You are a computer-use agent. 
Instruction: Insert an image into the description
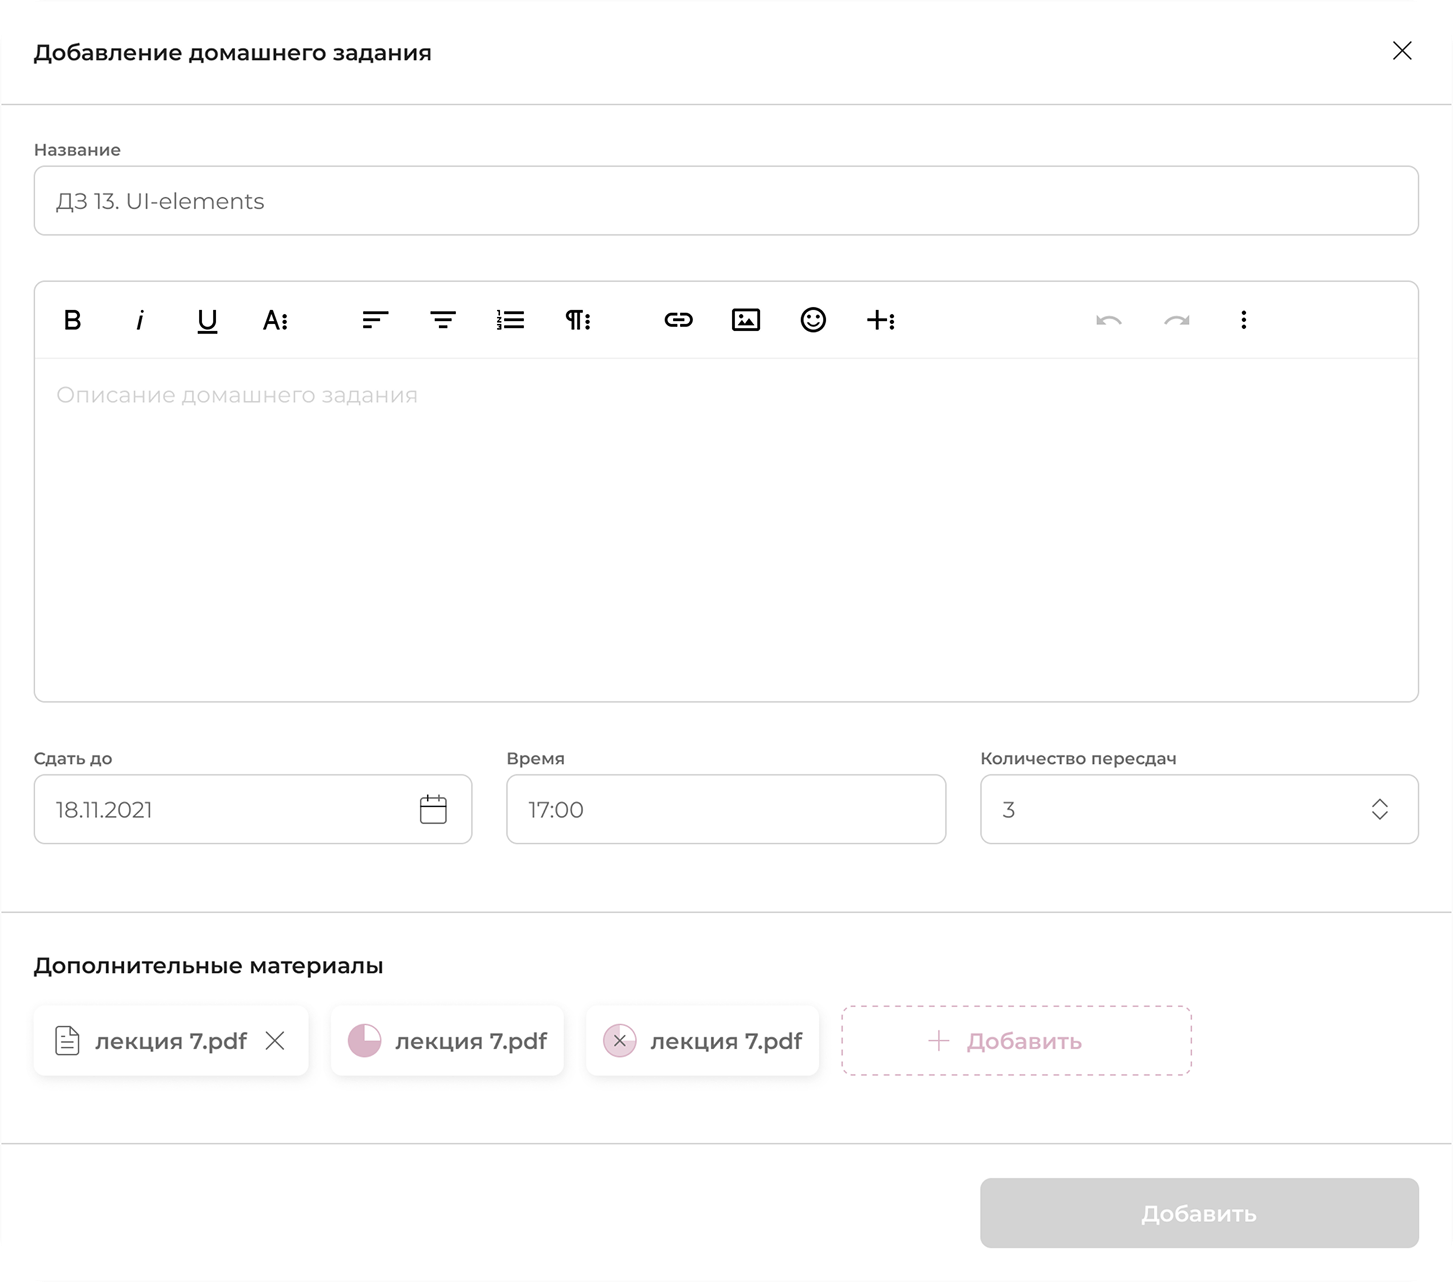pyautogui.click(x=746, y=320)
